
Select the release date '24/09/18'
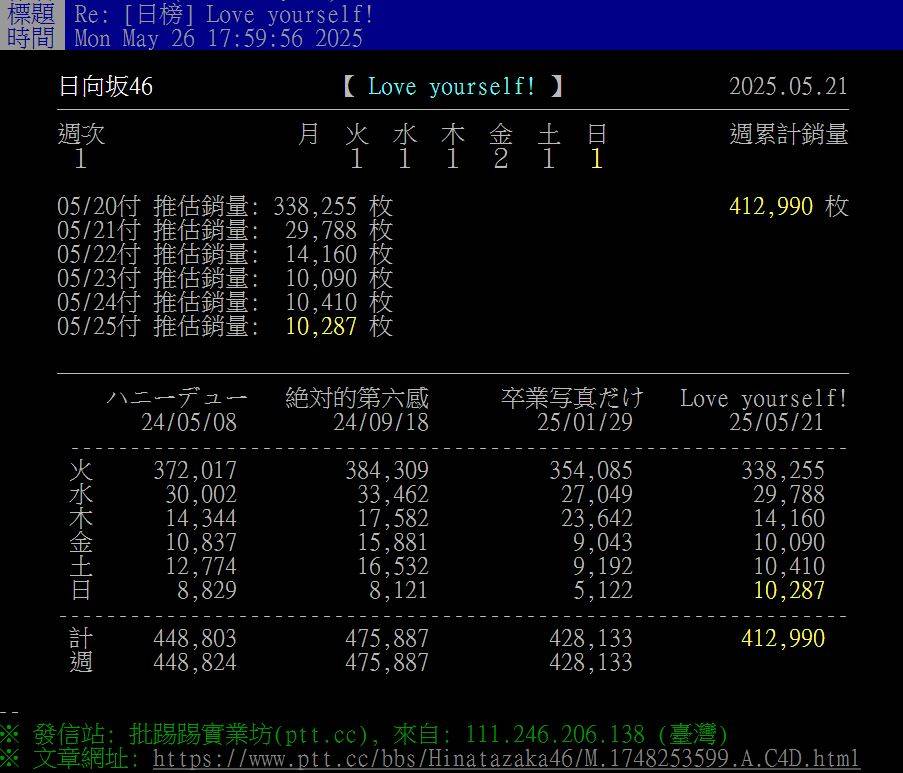click(x=381, y=422)
